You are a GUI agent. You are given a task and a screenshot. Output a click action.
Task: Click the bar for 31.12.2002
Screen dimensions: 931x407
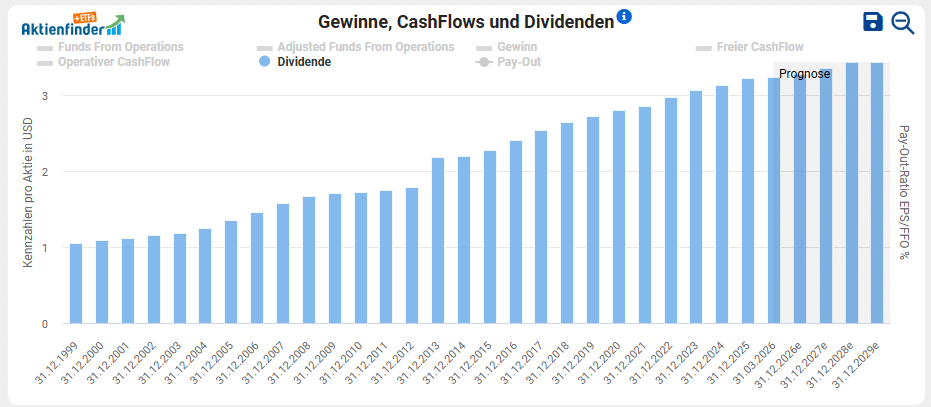coord(154,280)
